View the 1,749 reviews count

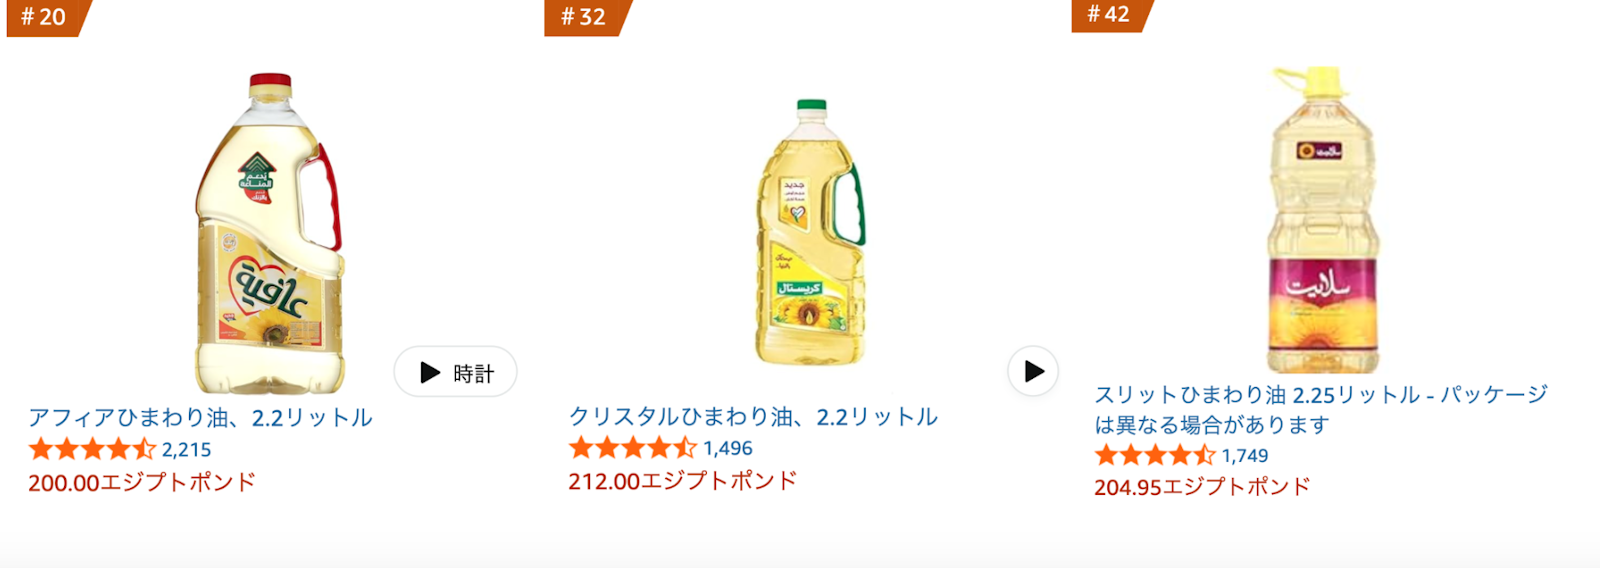point(1245,456)
